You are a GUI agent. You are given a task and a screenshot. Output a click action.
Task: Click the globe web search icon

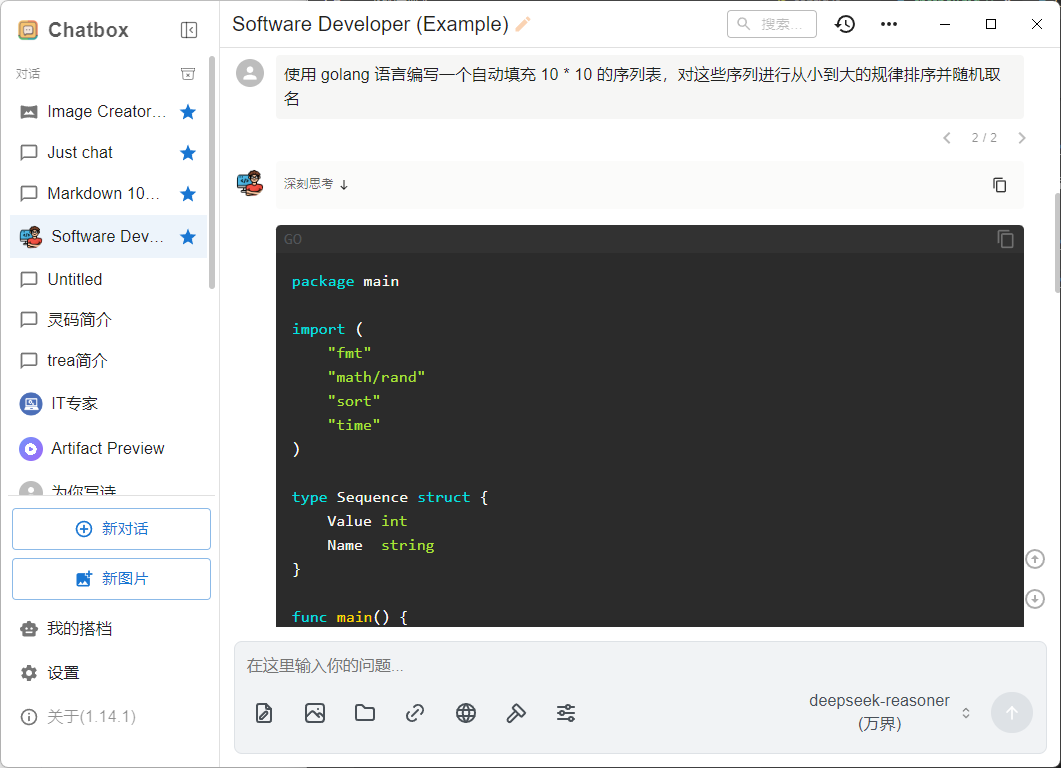(x=466, y=713)
